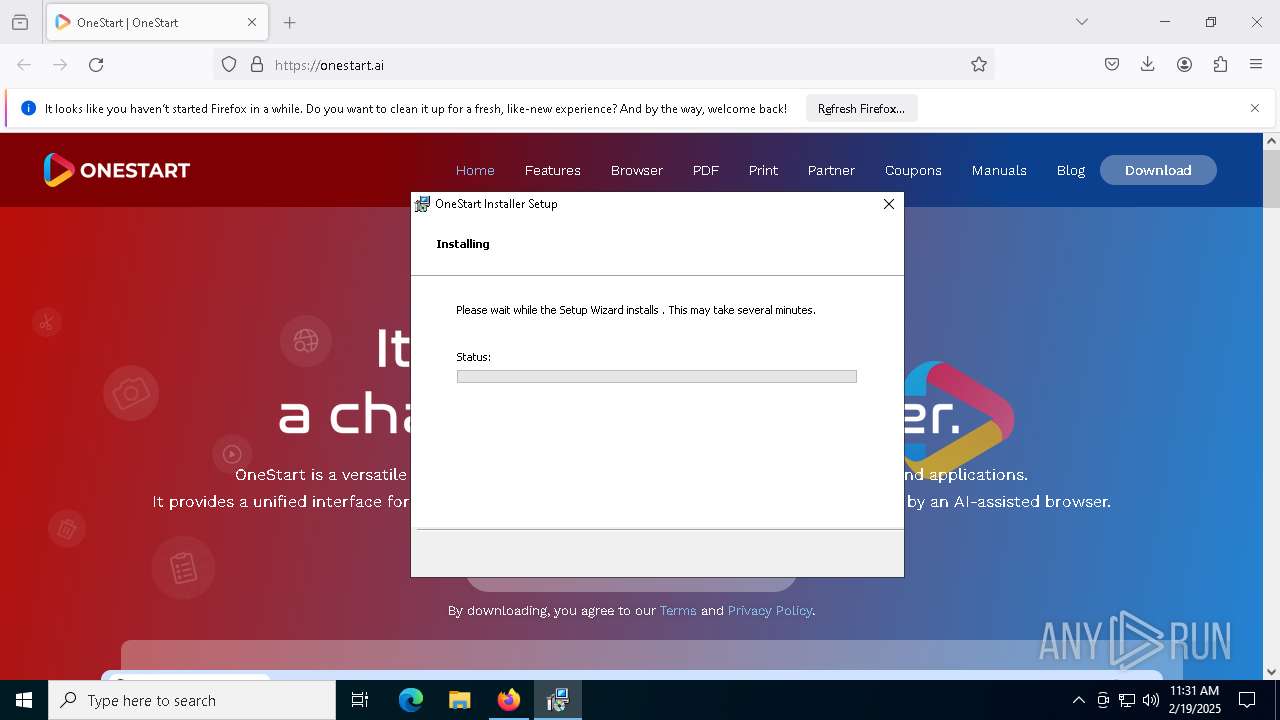
Task: Reload the current page
Action: (96, 64)
